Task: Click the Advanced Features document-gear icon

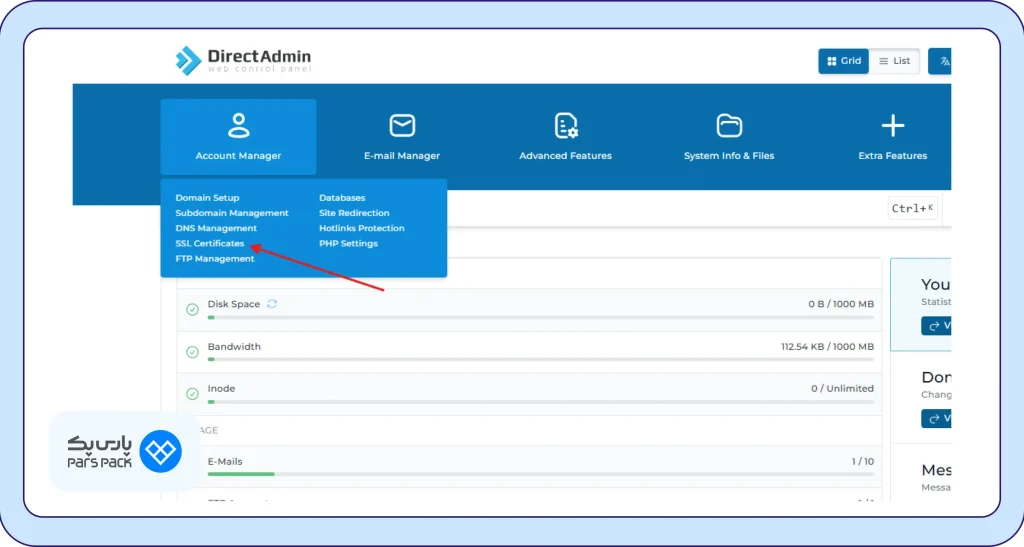Action: pos(566,125)
